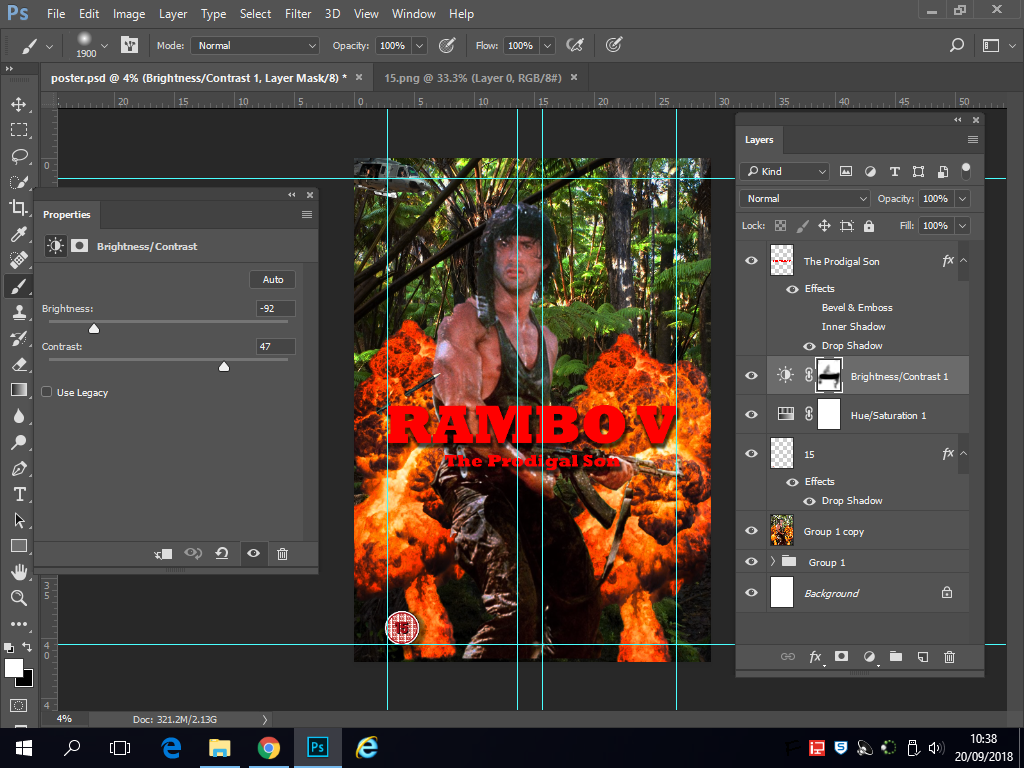The width and height of the screenshot is (1024, 768).
Task: Select the Eyedropper tool
Action: pos(18,234)
